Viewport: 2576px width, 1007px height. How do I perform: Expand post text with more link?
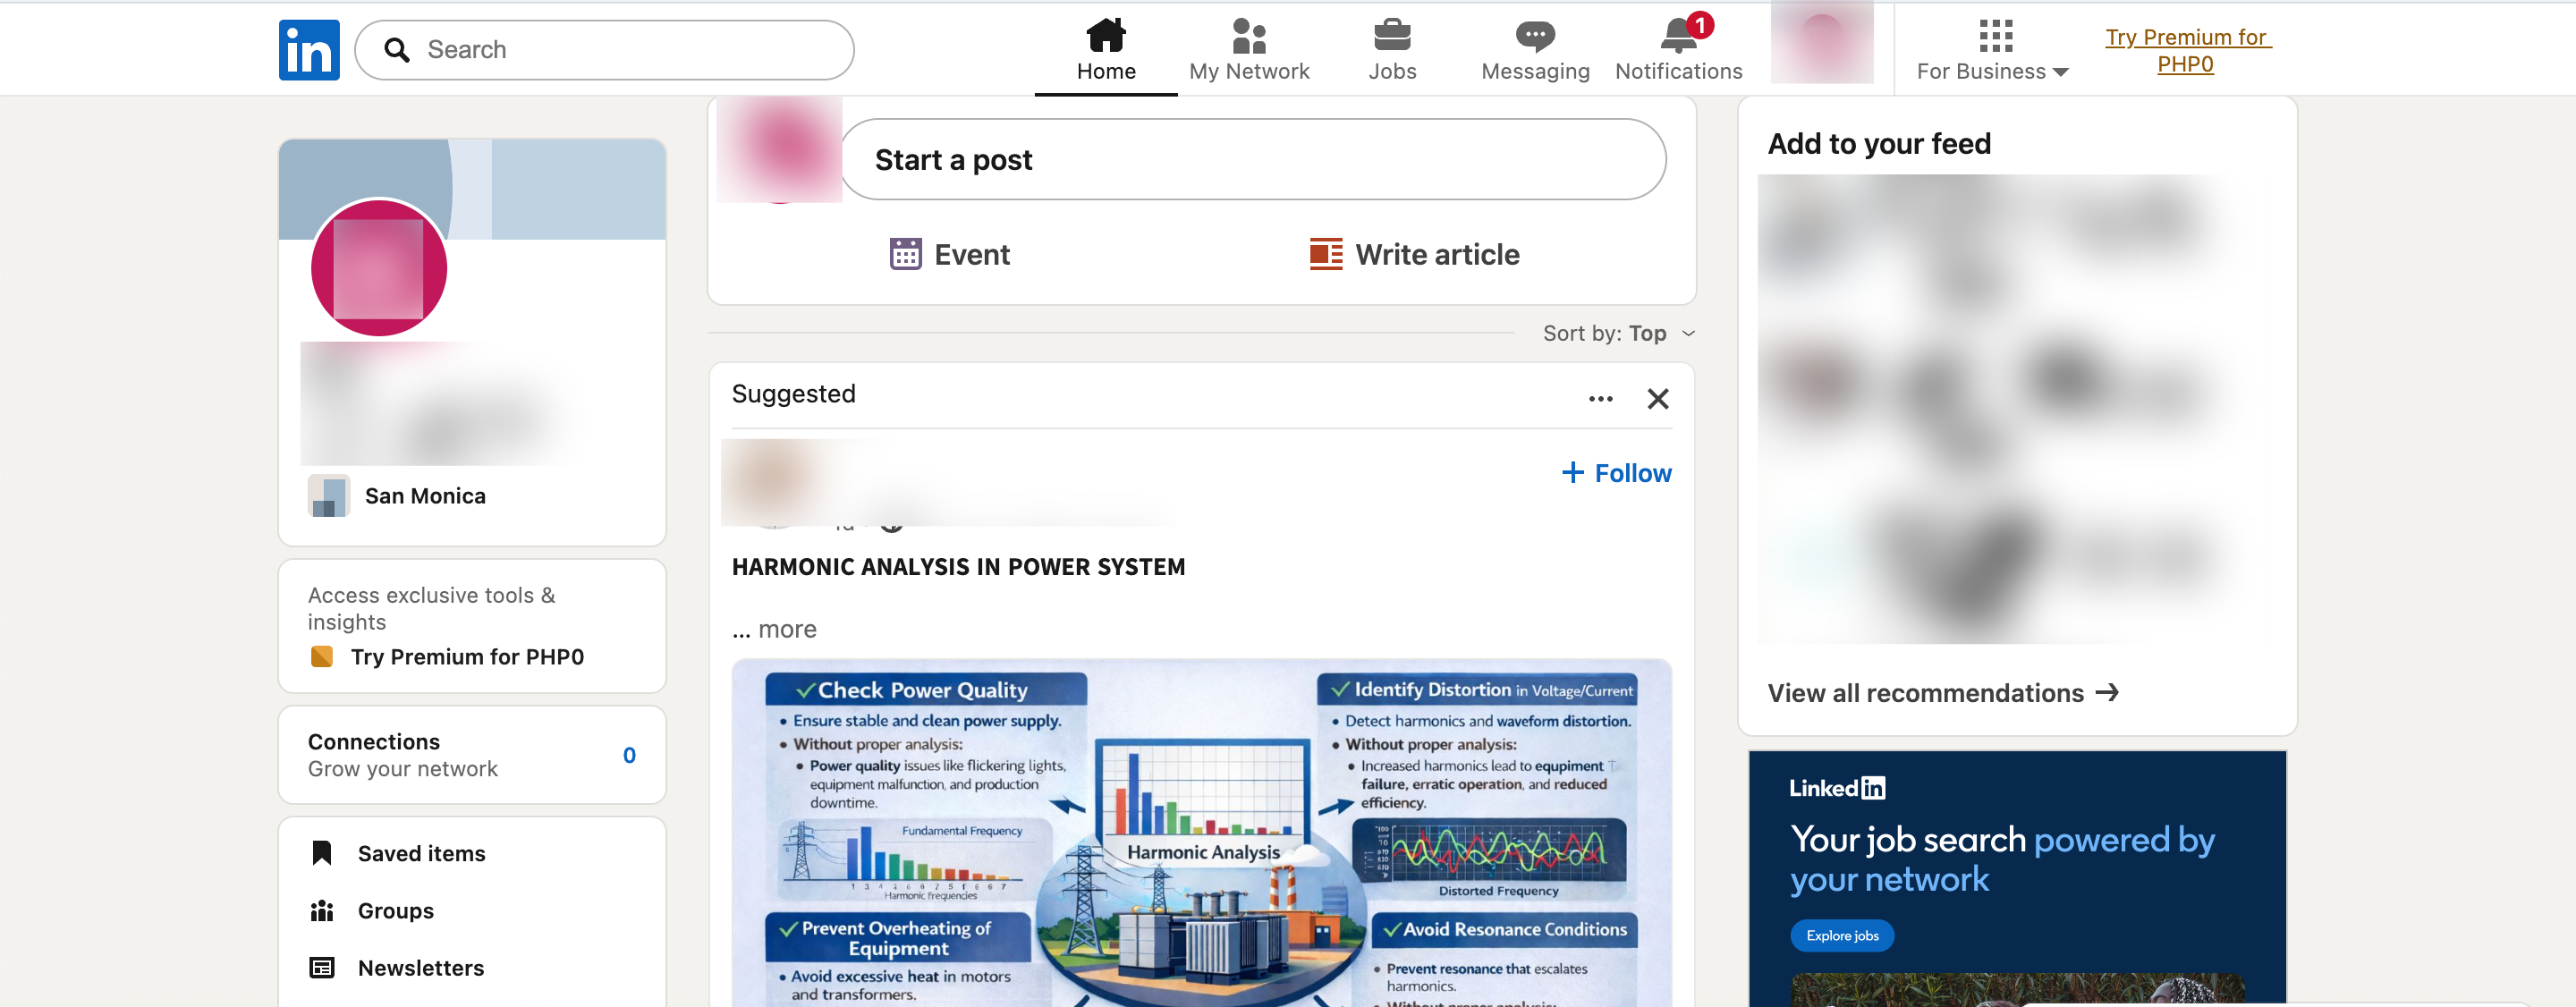click(x=774, y=629)
